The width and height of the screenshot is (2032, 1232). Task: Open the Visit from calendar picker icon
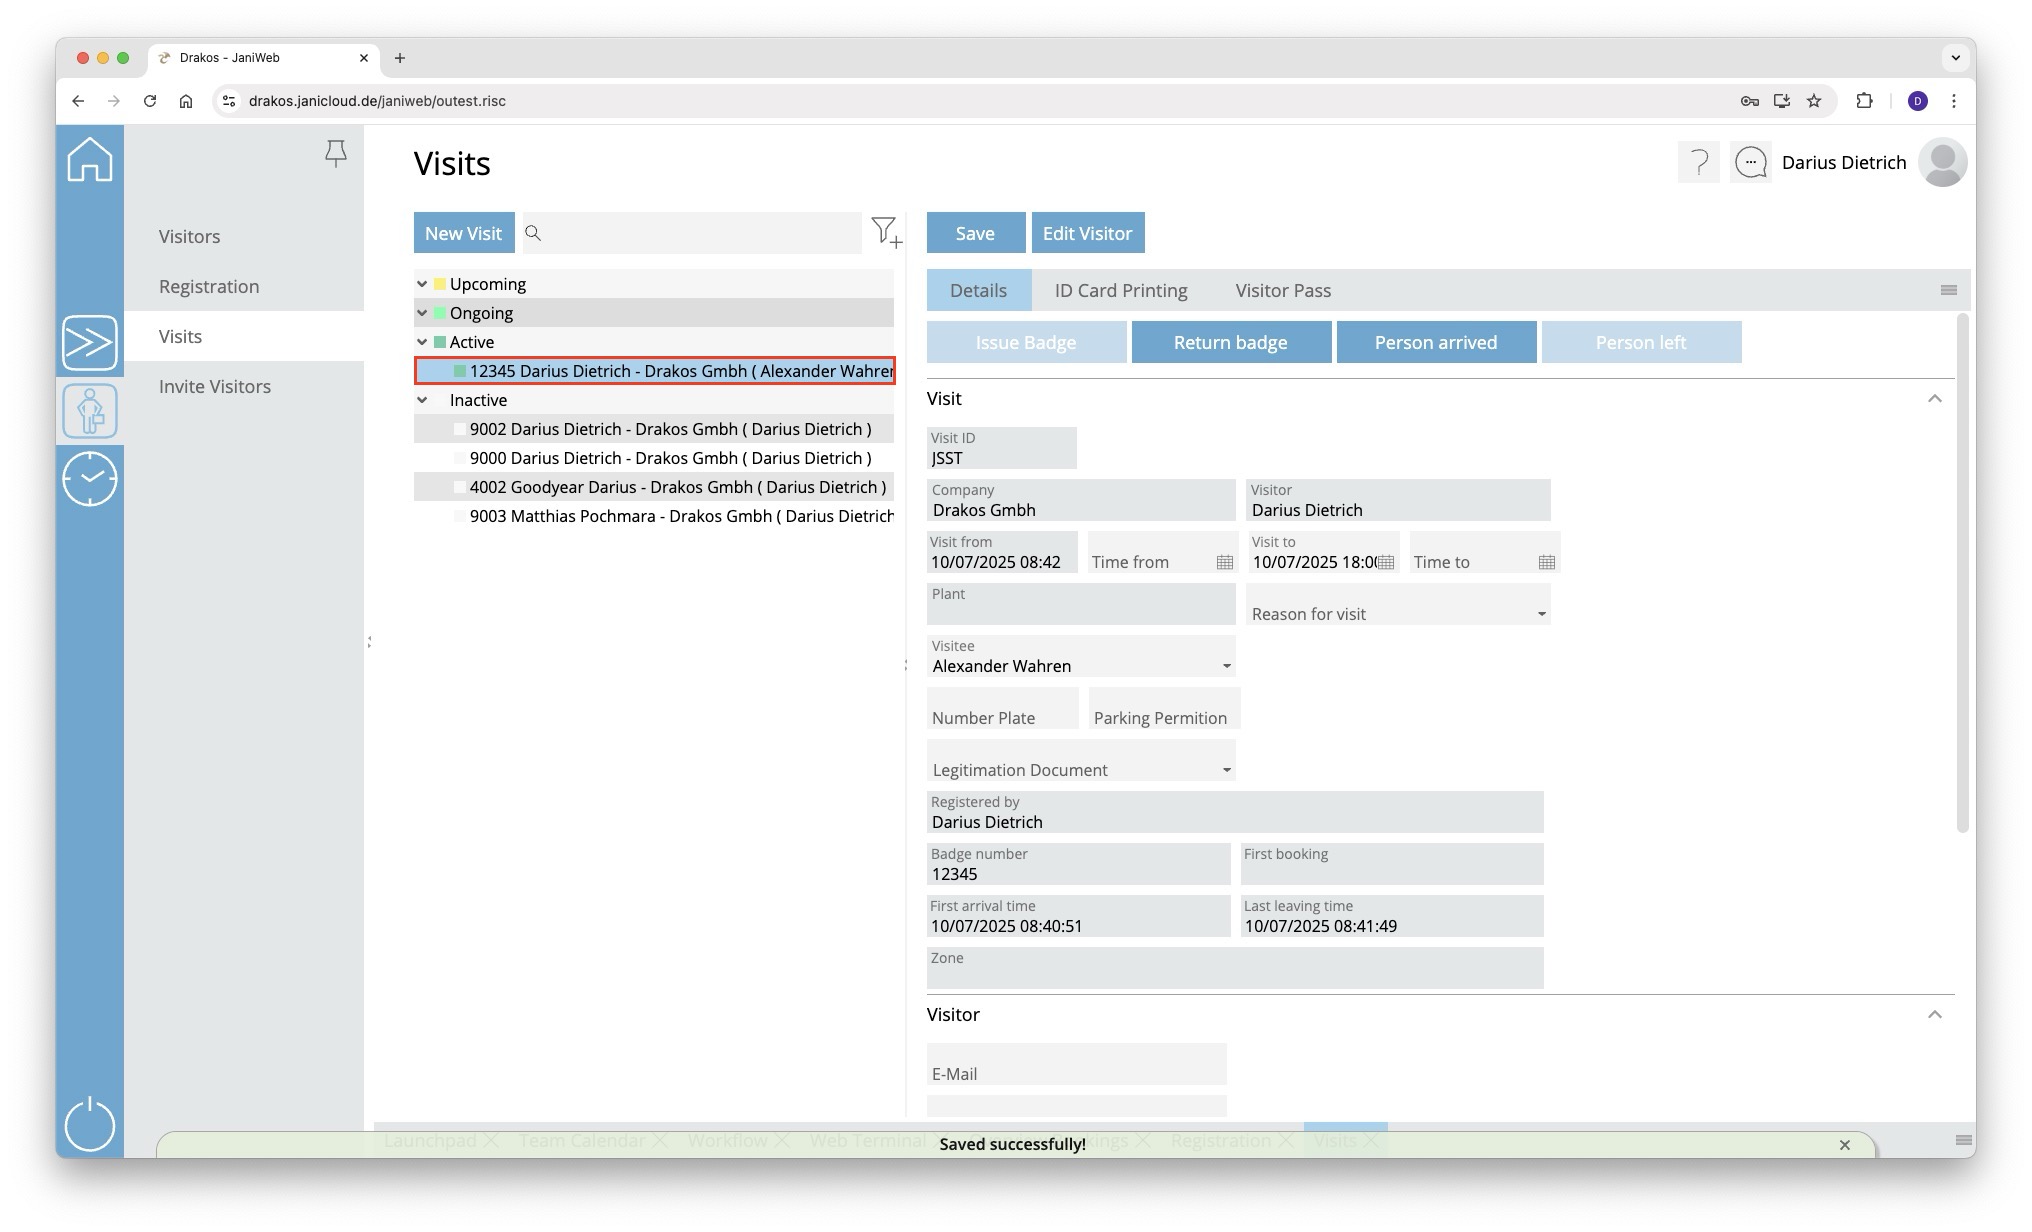(1224, 562)
